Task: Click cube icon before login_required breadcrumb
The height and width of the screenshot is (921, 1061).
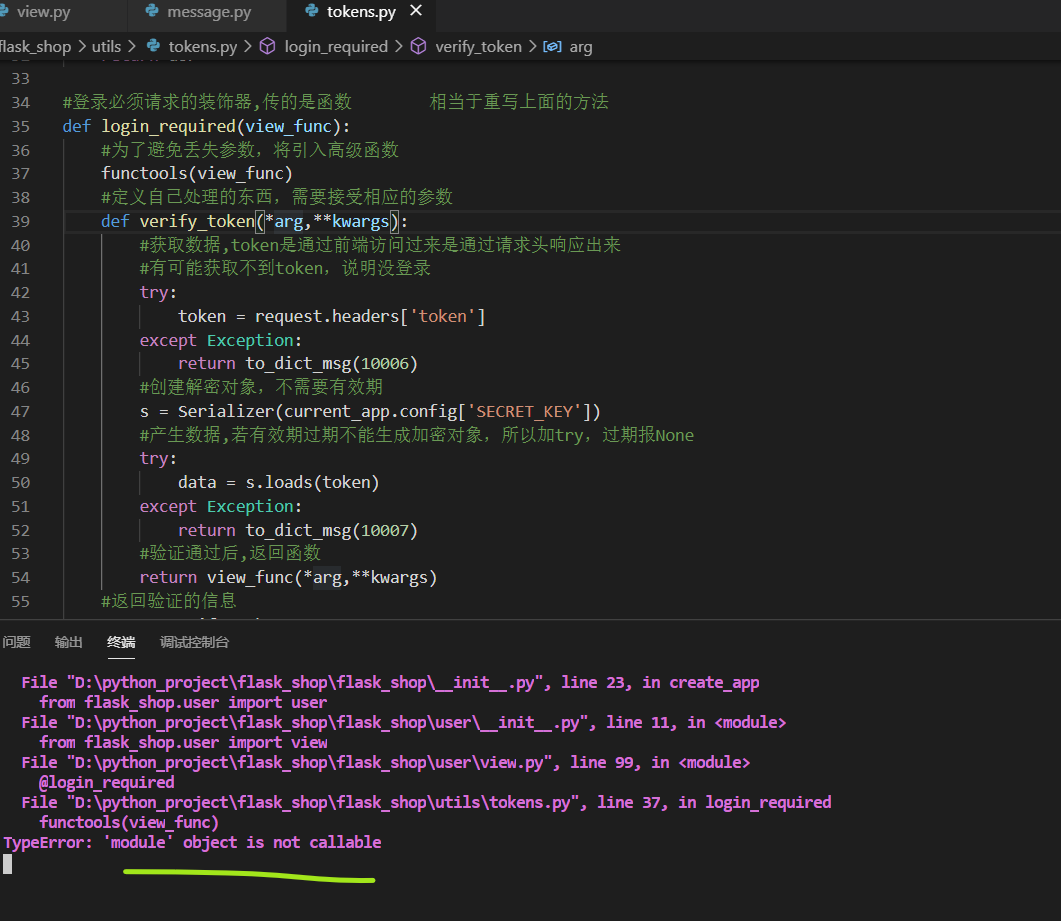Action: [x=268, y=46]
